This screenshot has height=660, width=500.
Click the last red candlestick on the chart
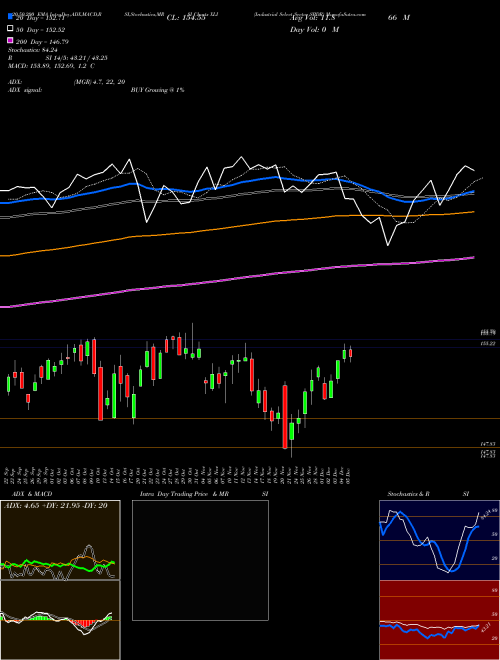pos(350,354)
